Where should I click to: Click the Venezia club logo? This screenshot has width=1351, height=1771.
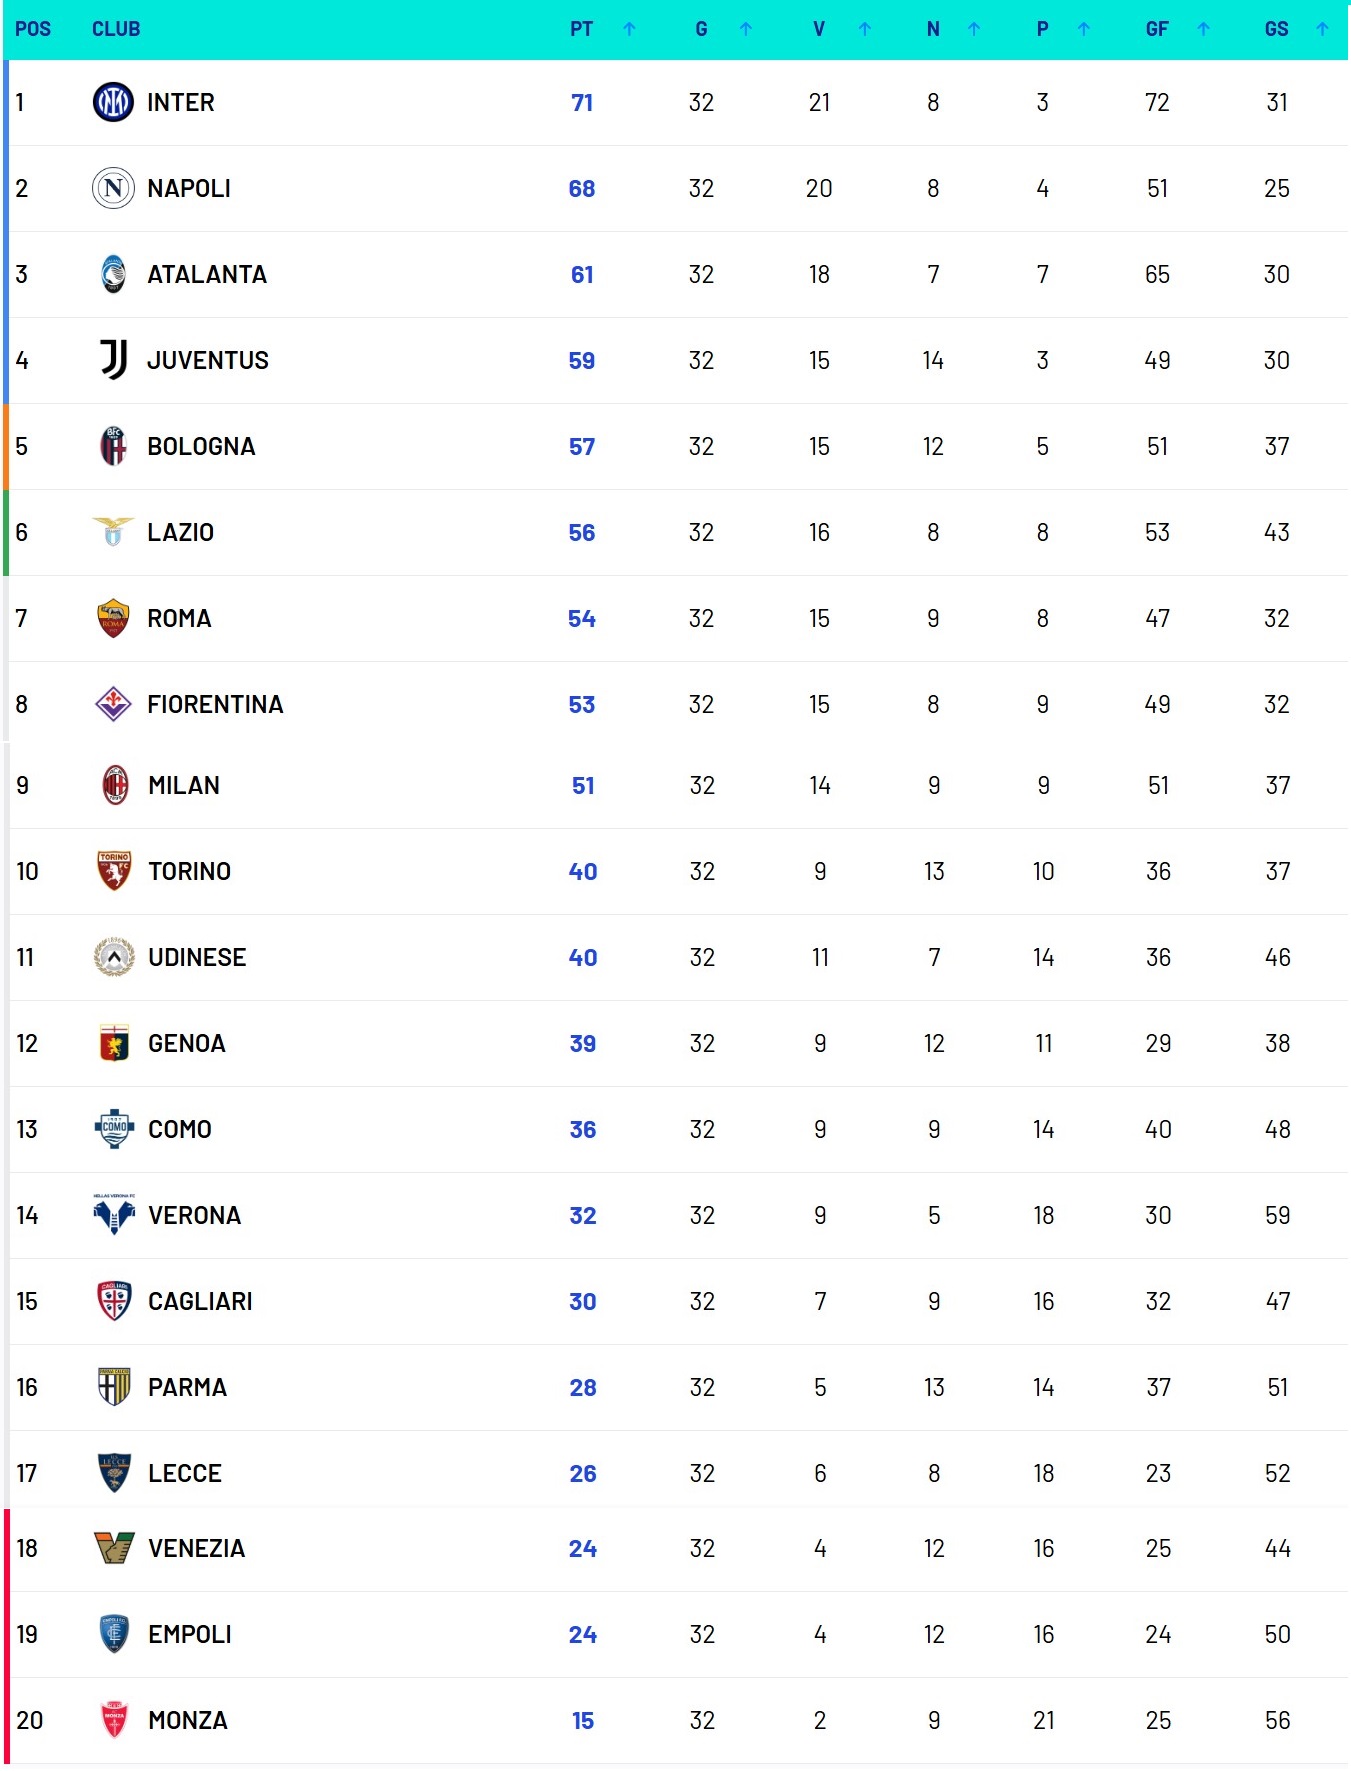coord(114,1548)
